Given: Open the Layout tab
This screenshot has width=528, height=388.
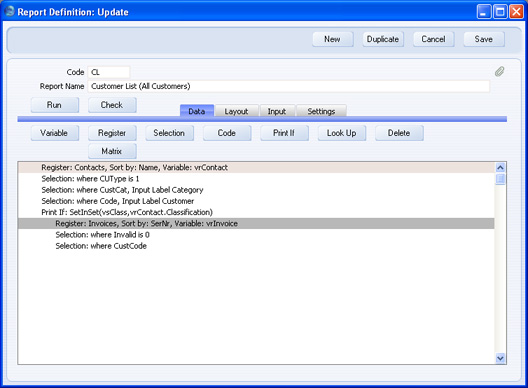Looking at the screenshot, I should 236,111.
